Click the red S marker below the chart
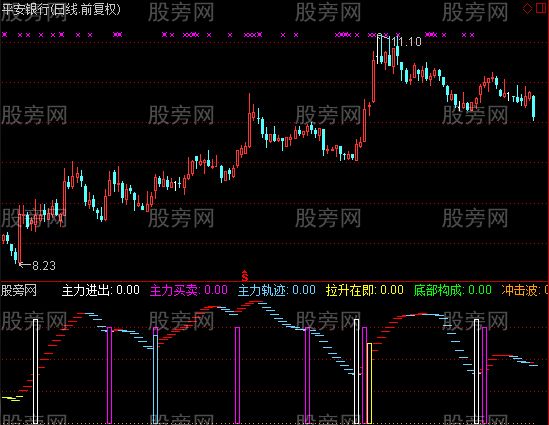The height and width of the screenshot is (425, 549). click(x=244, y=276)
